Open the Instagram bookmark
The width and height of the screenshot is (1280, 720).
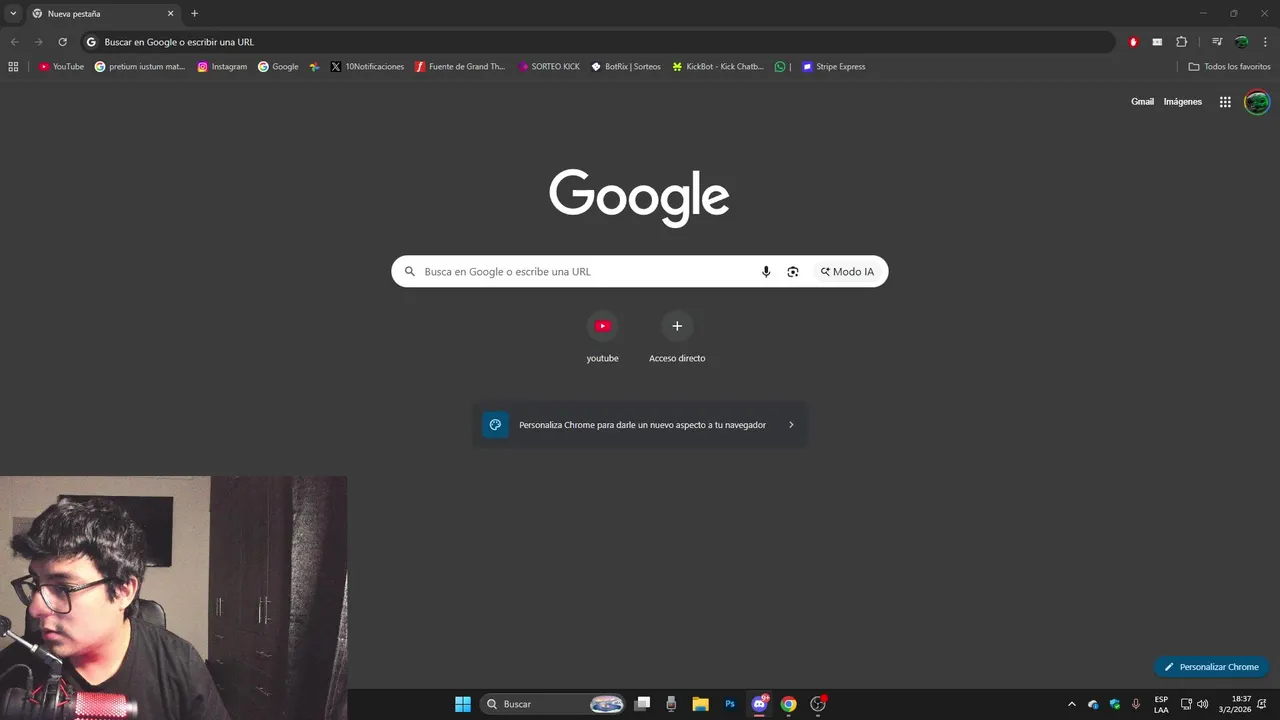coord(222,67)
